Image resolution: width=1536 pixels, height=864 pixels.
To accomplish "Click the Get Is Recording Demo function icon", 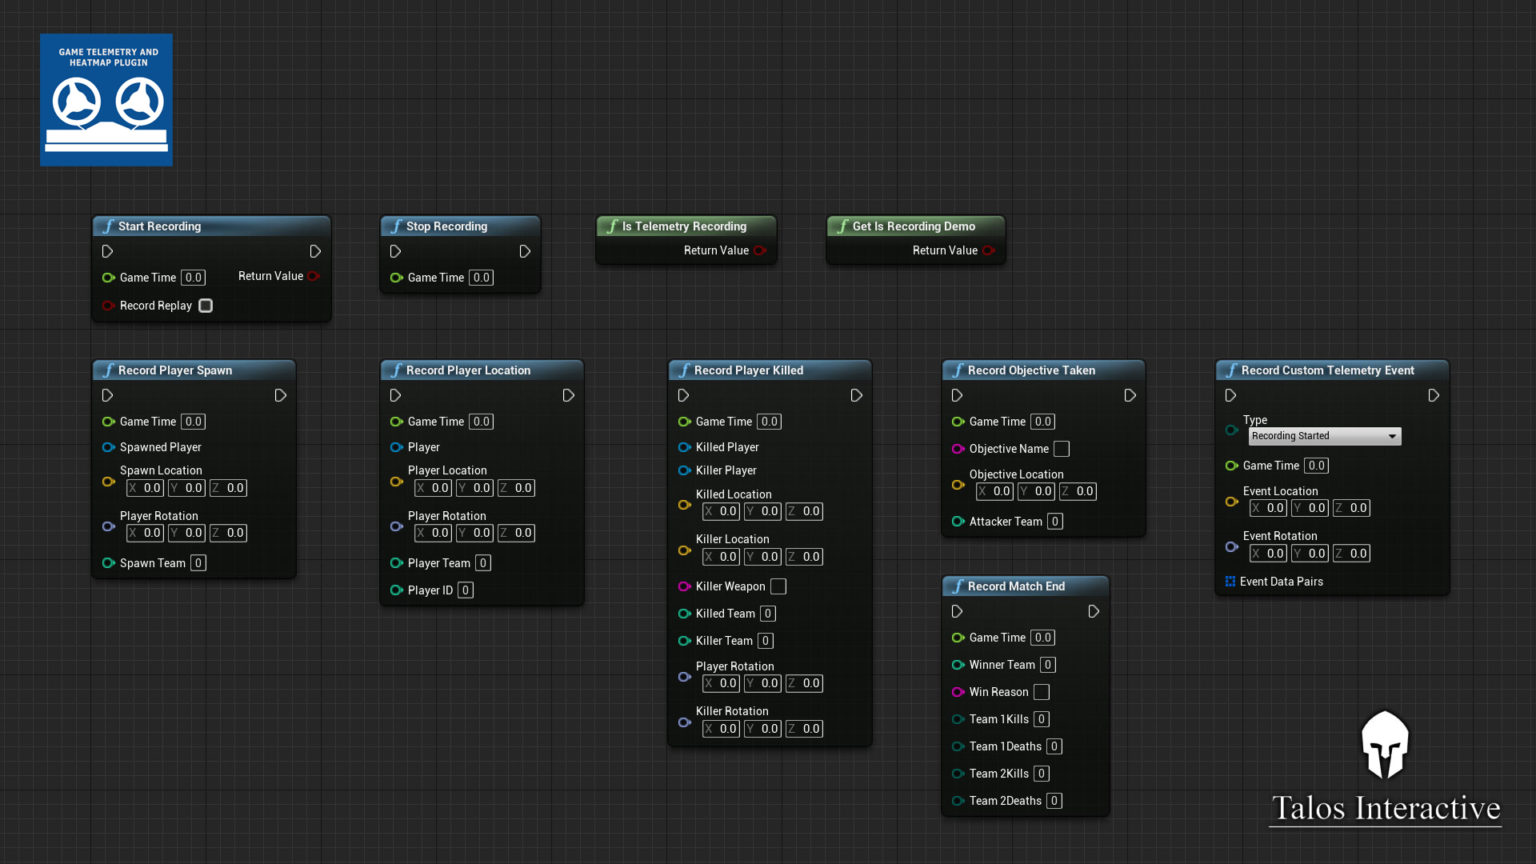I will 842,226.
